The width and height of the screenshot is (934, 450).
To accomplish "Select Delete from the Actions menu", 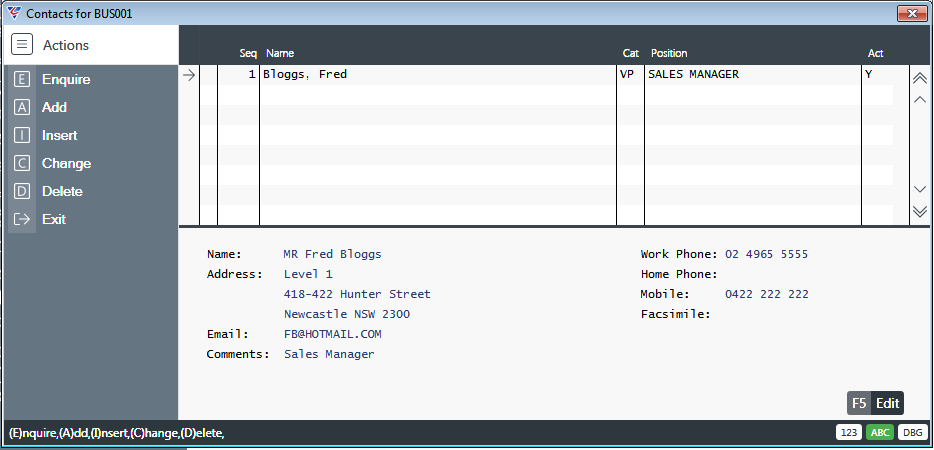I will click(62, 191).
